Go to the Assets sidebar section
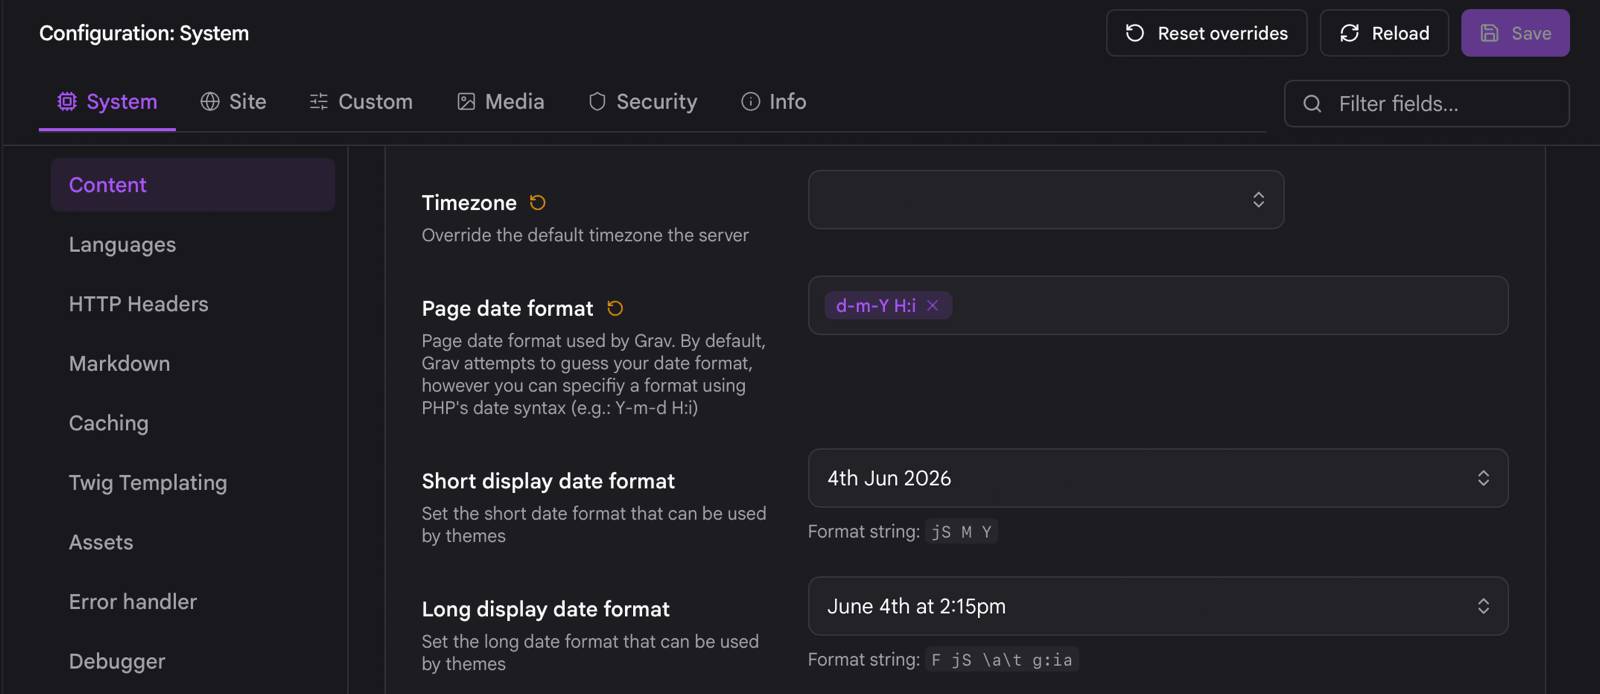 coord(193,542)
